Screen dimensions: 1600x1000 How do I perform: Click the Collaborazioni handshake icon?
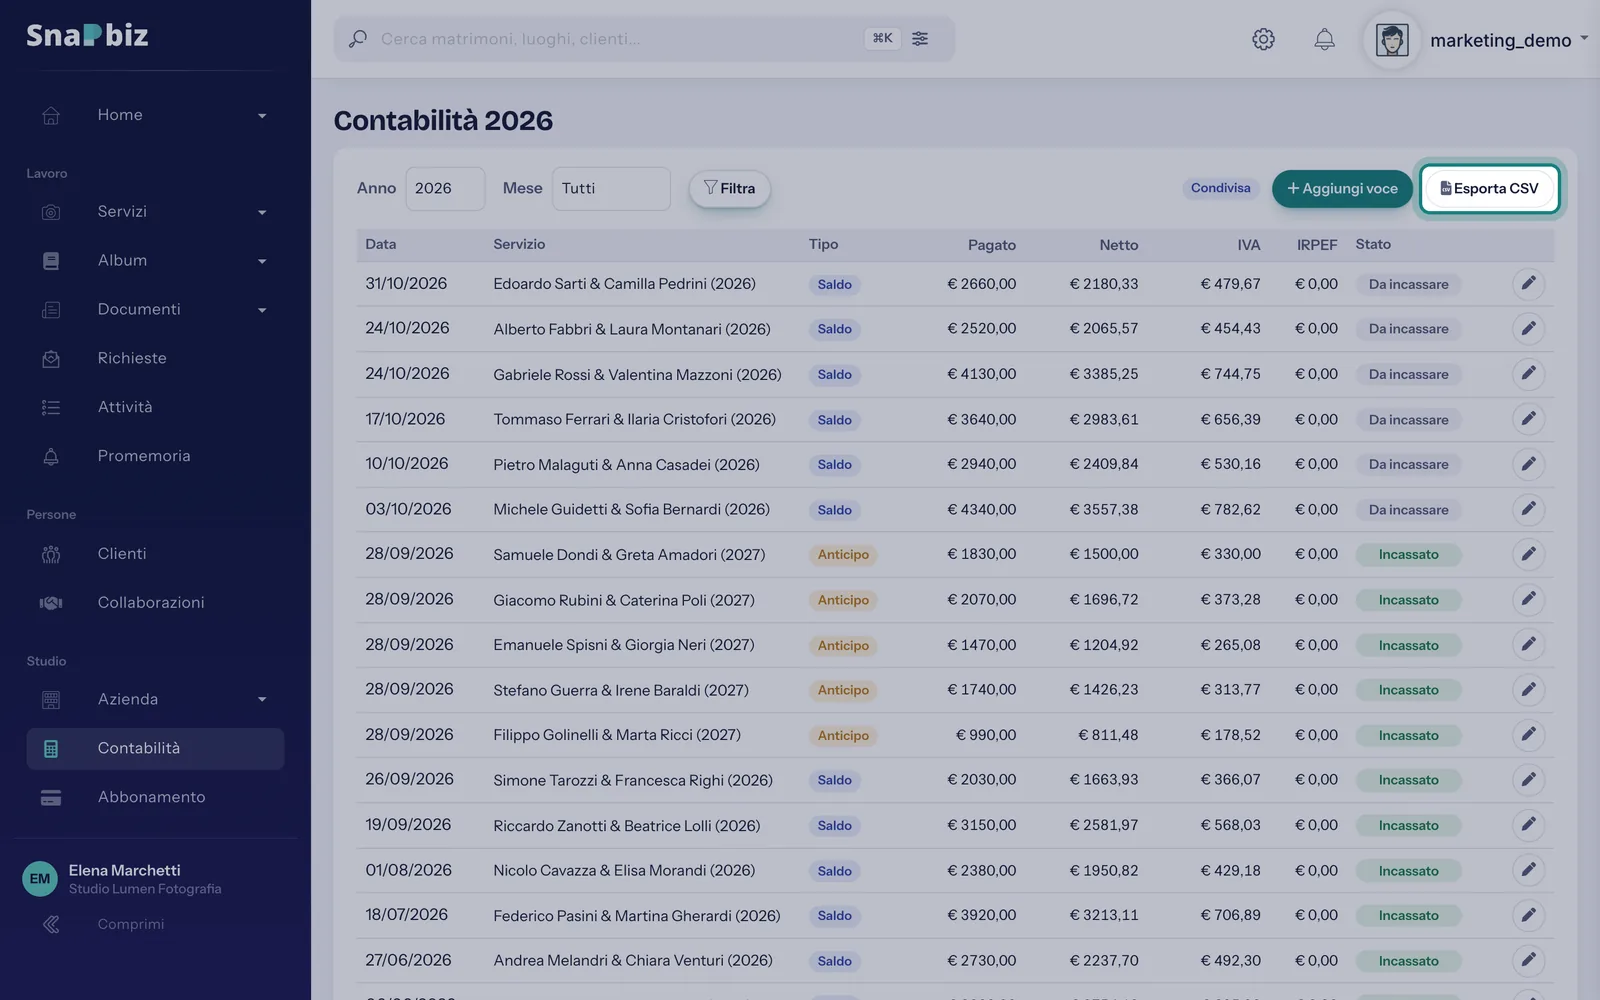[x=51, y=603]
